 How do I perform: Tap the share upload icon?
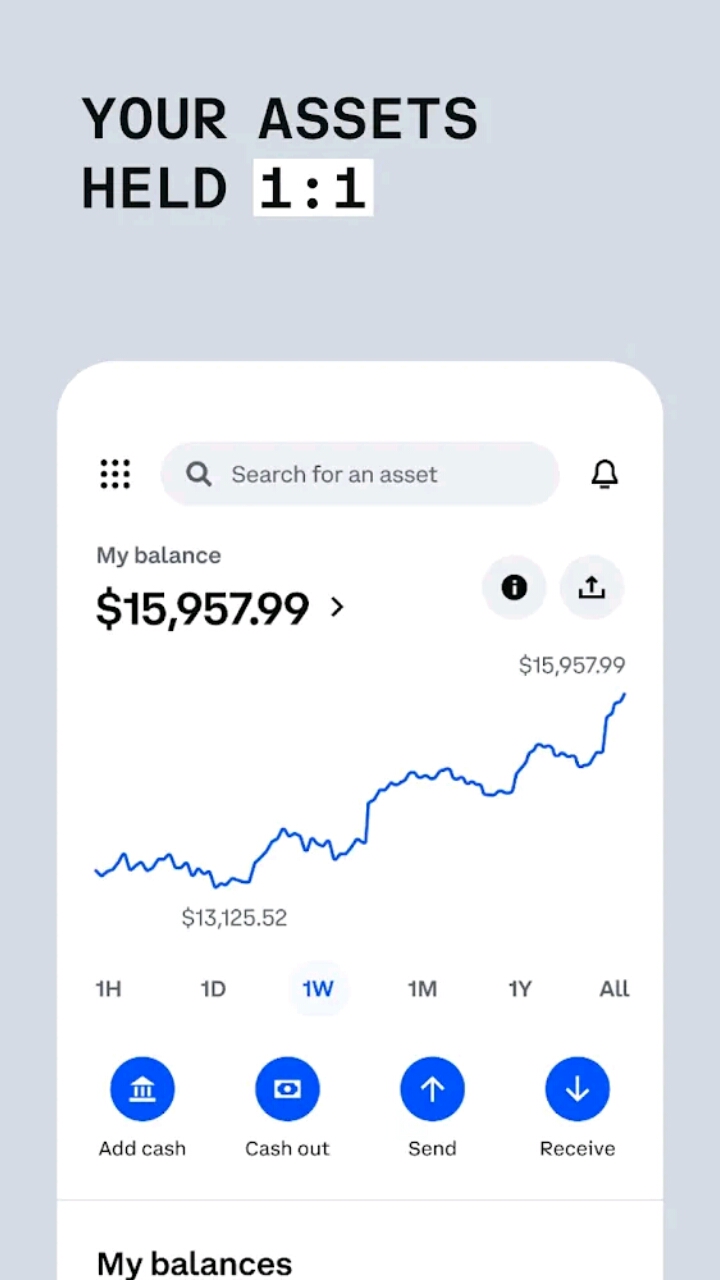[592, 587]
